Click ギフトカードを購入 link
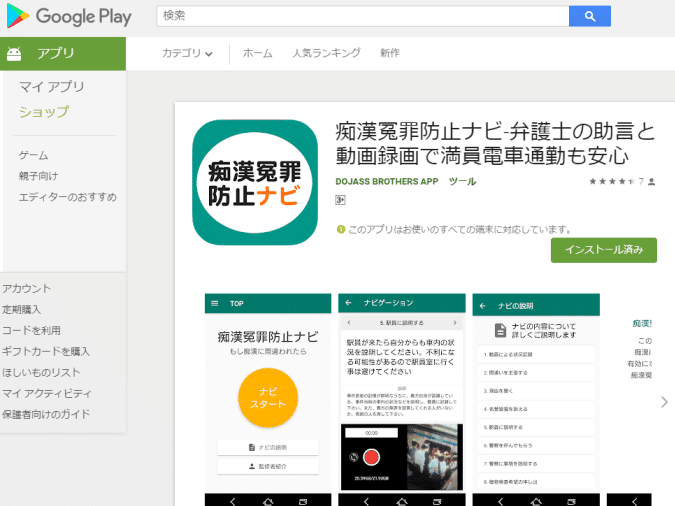 click(x=46, y=351)
